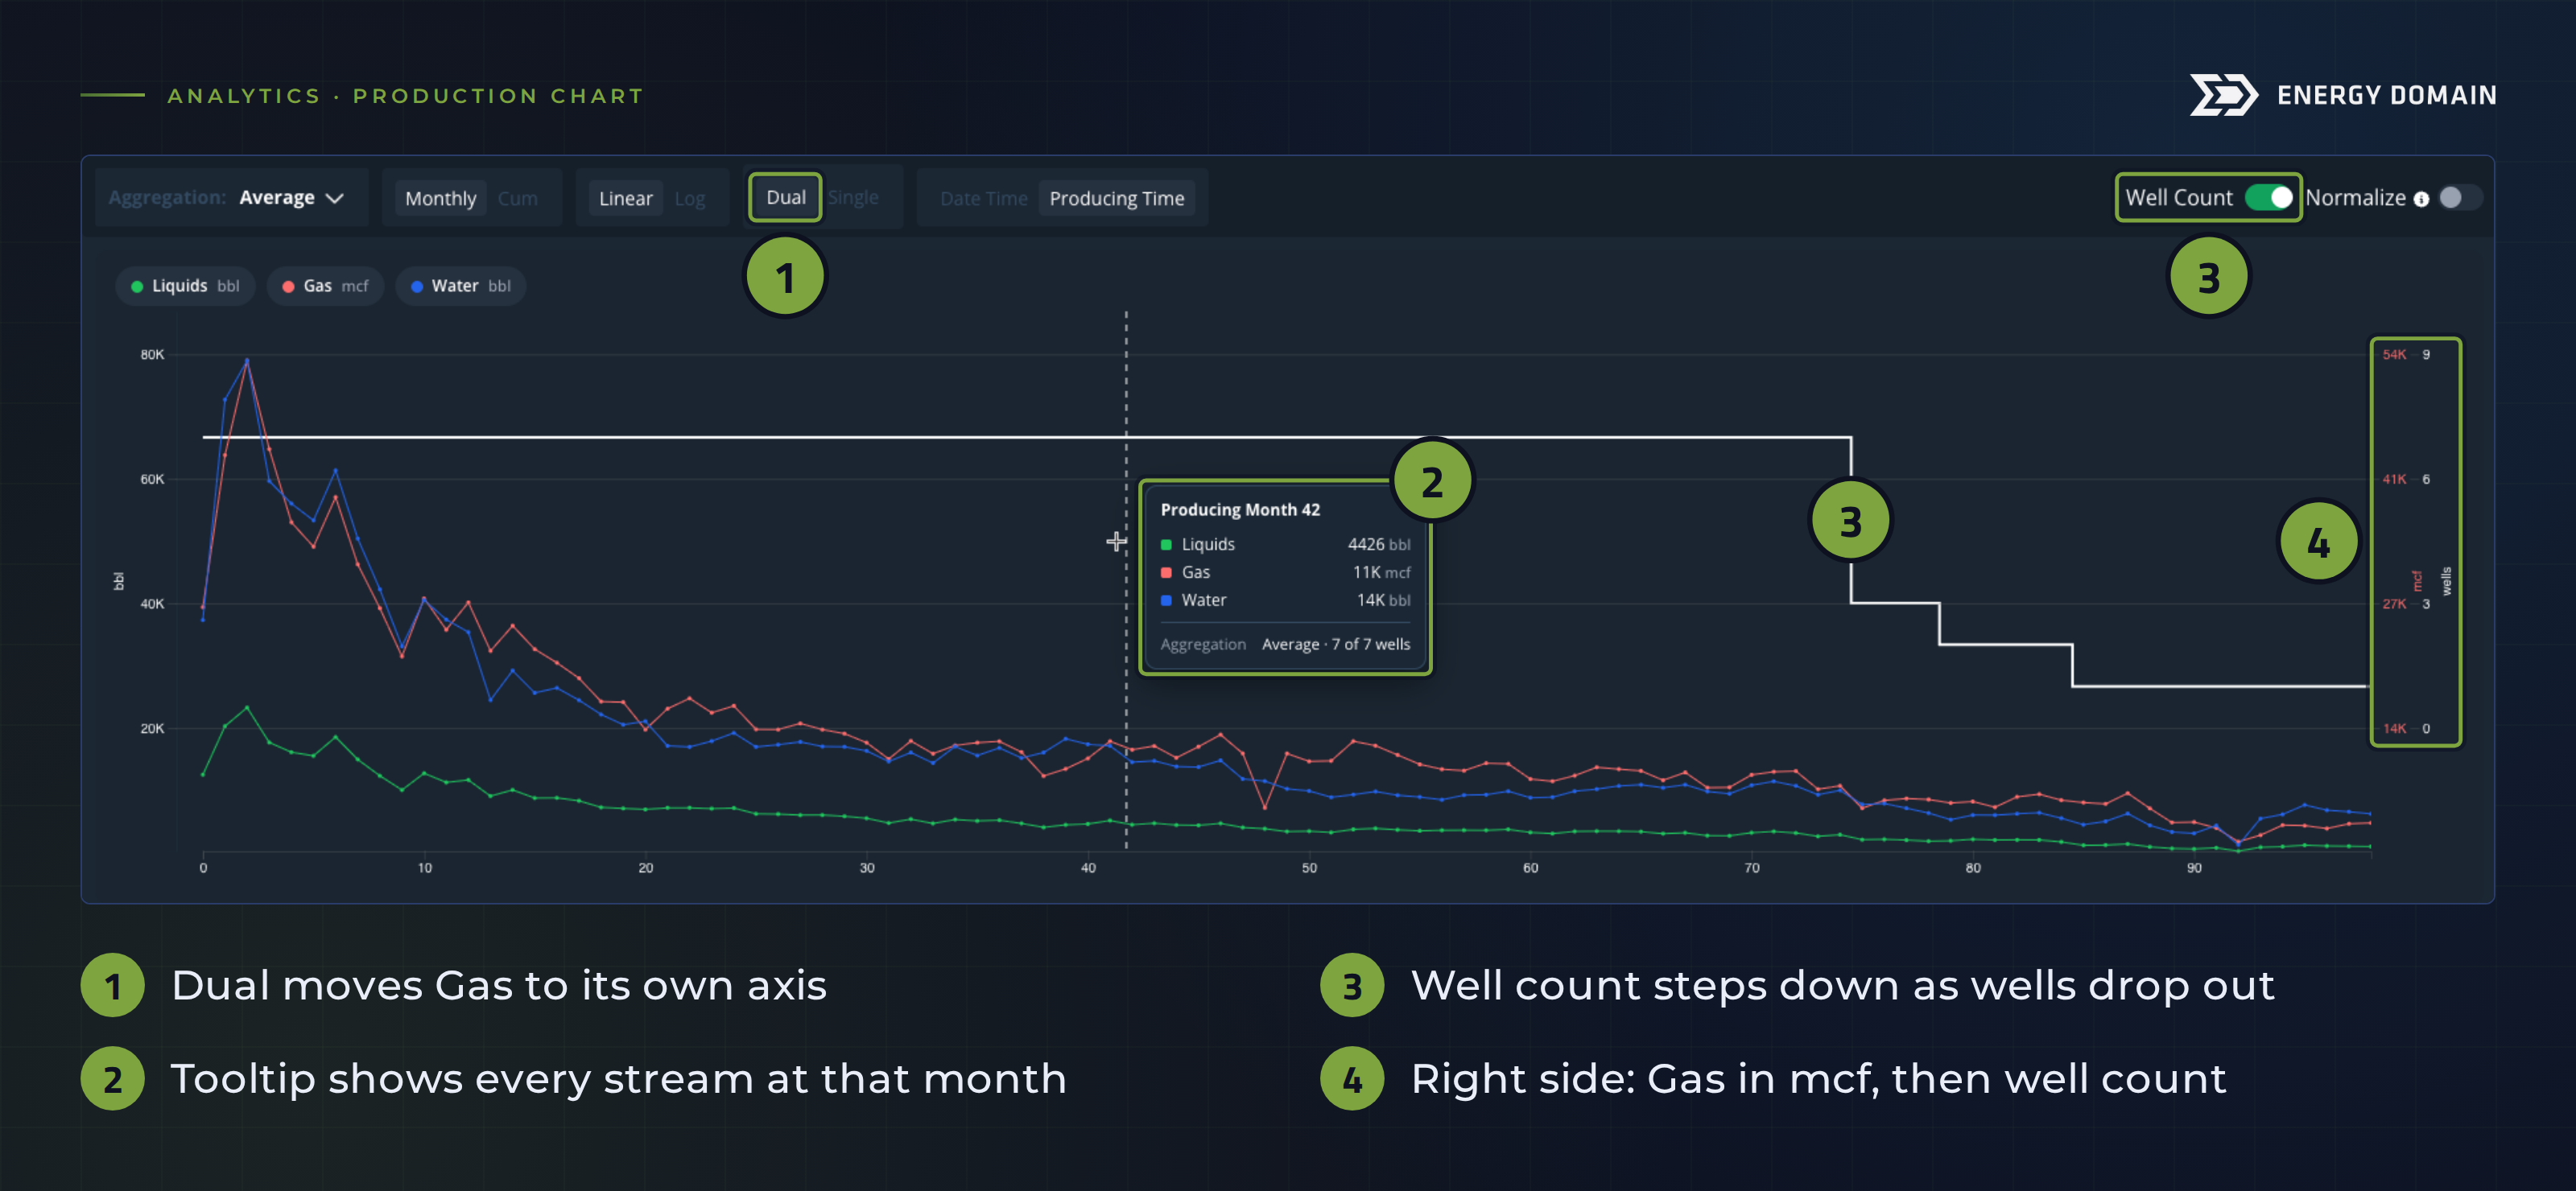Screen dimensions: 2576x1191
Task: Turn off the Well Count toggle
Action: pos(2269,198)
